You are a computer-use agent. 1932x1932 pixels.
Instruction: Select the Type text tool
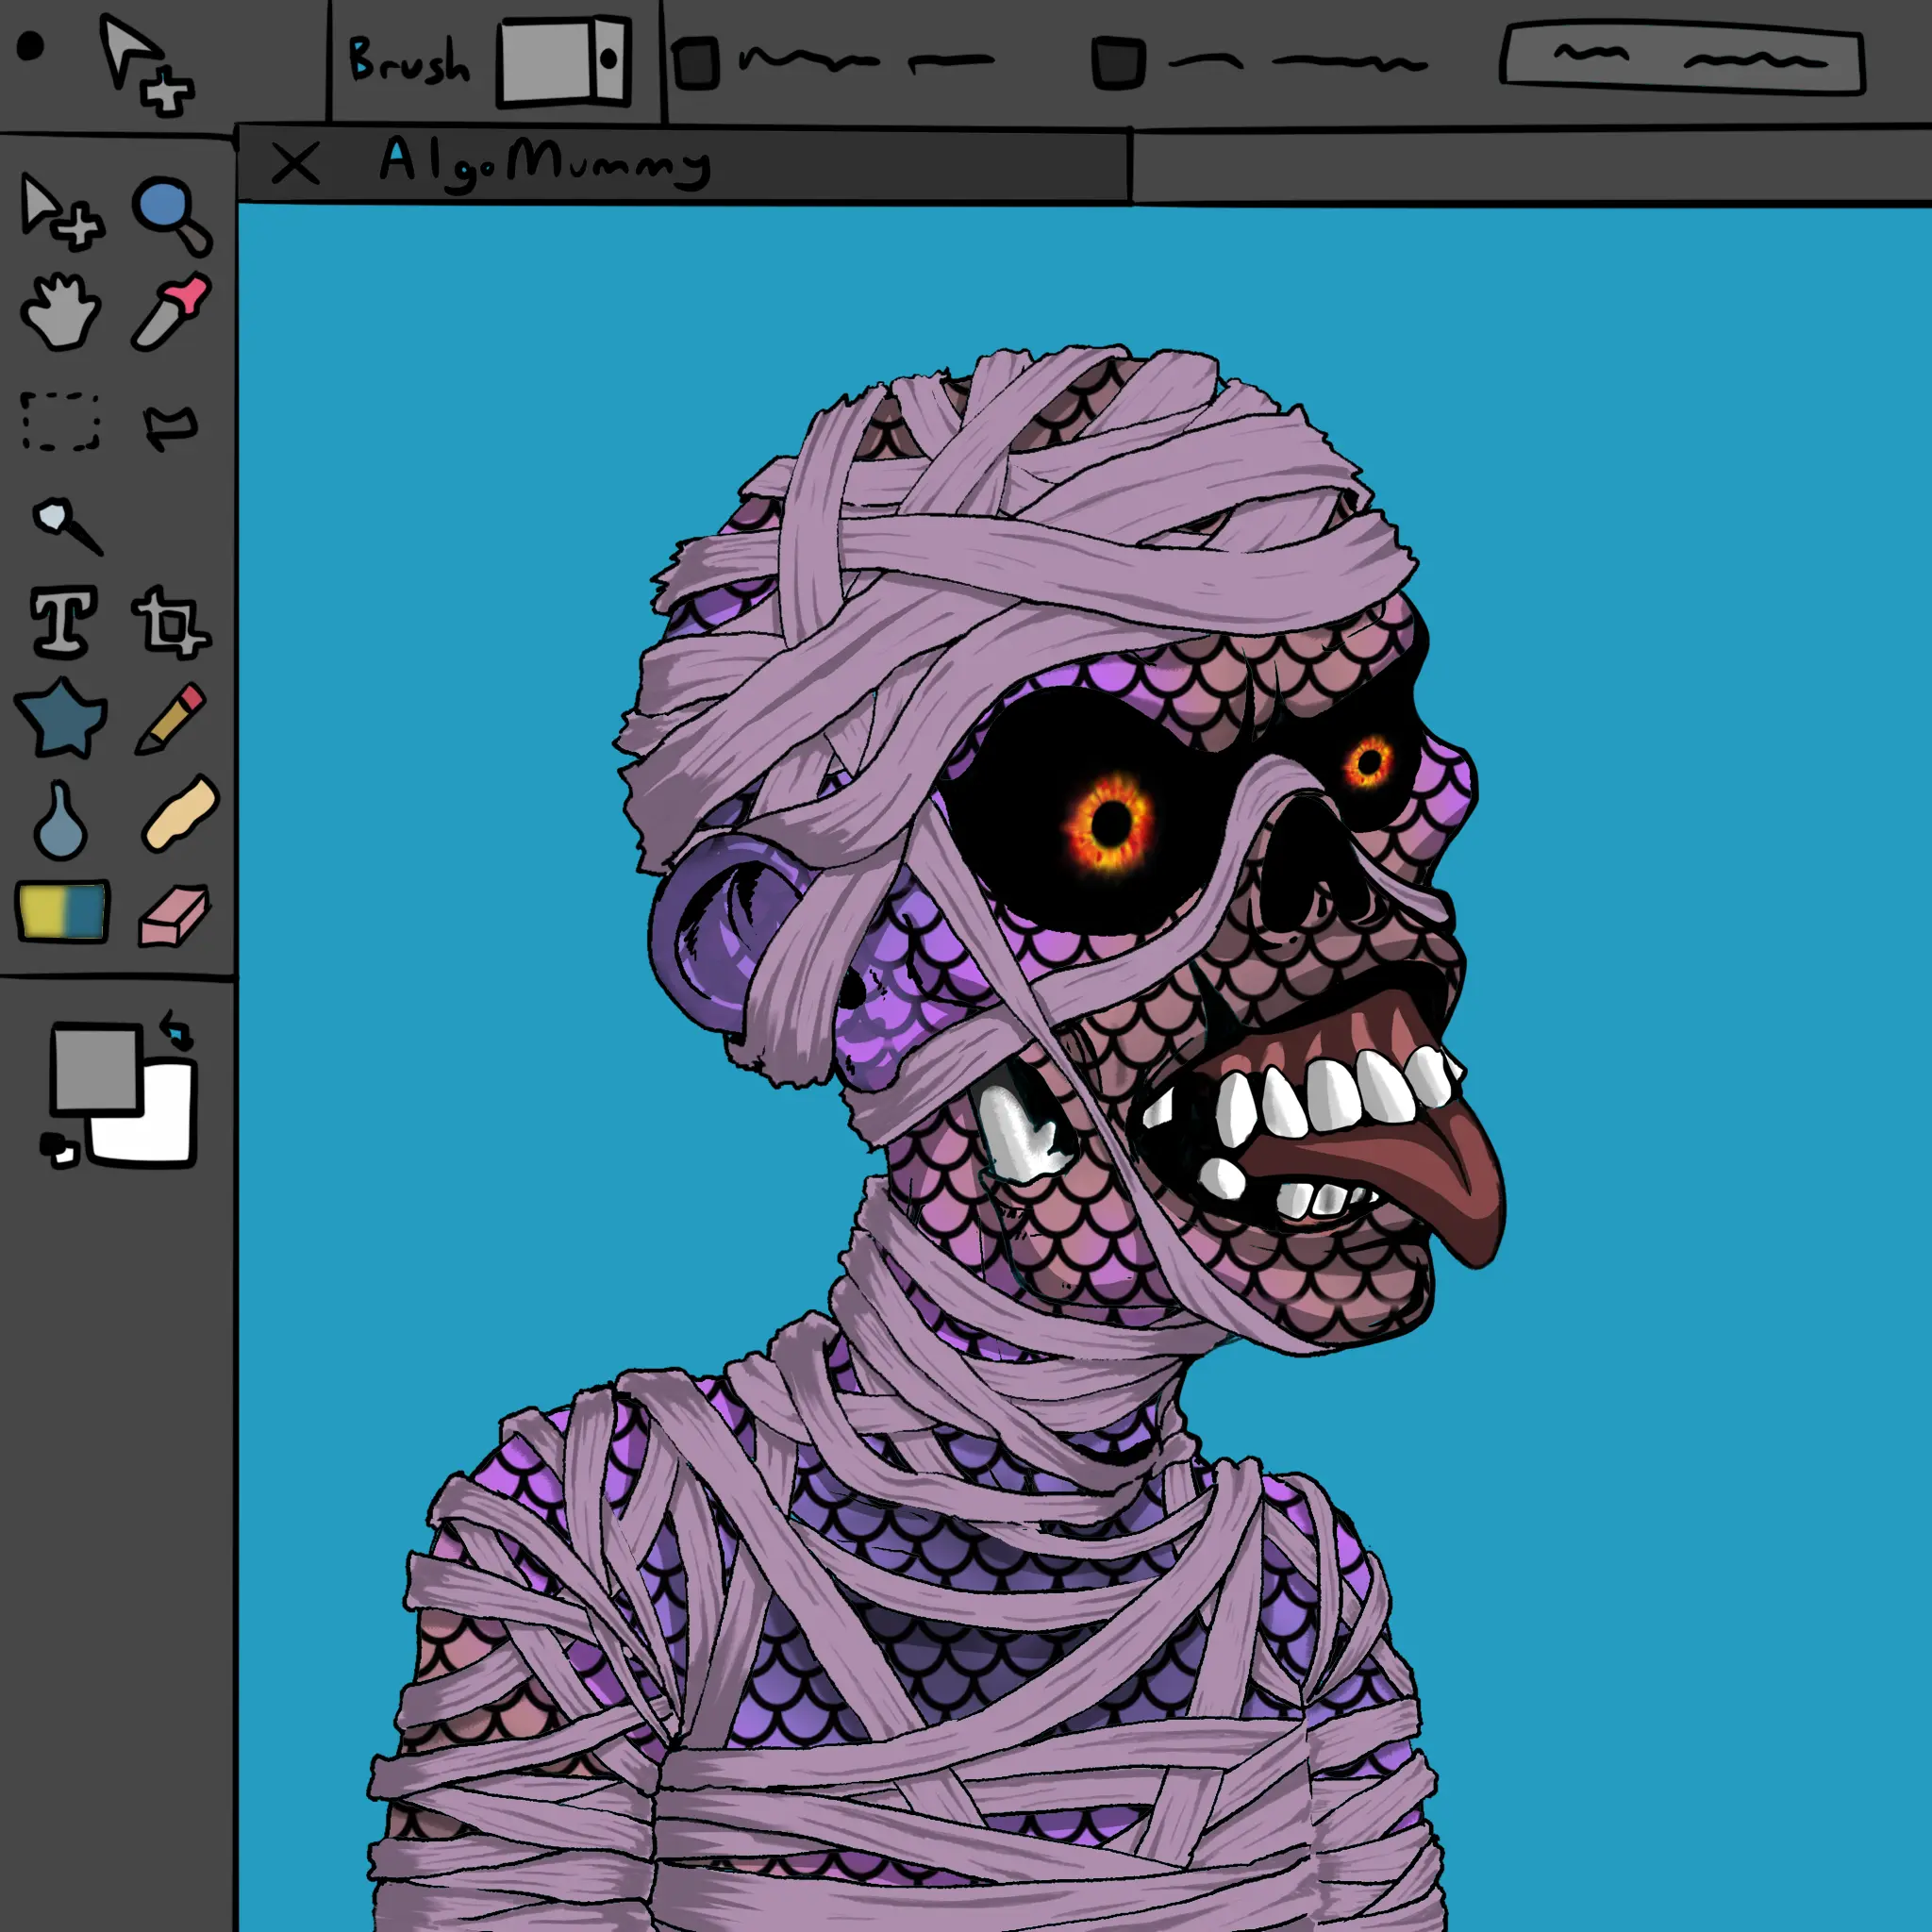click(x=64, y=621)
